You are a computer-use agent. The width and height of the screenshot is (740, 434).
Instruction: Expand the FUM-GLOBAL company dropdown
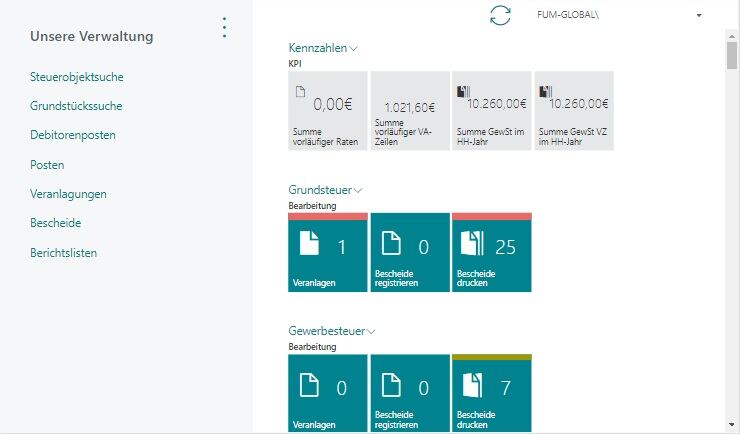pyautogui.click(x=698, y=16)
